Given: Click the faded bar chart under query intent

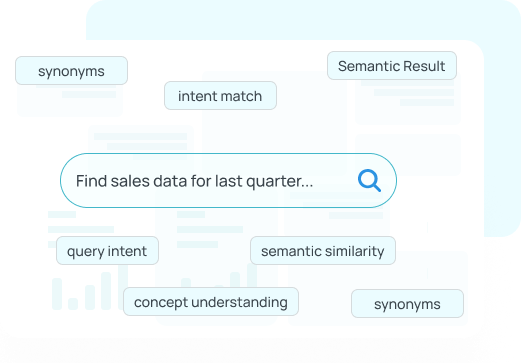Looking at the screenshot, I should click(x=90, y=288).
